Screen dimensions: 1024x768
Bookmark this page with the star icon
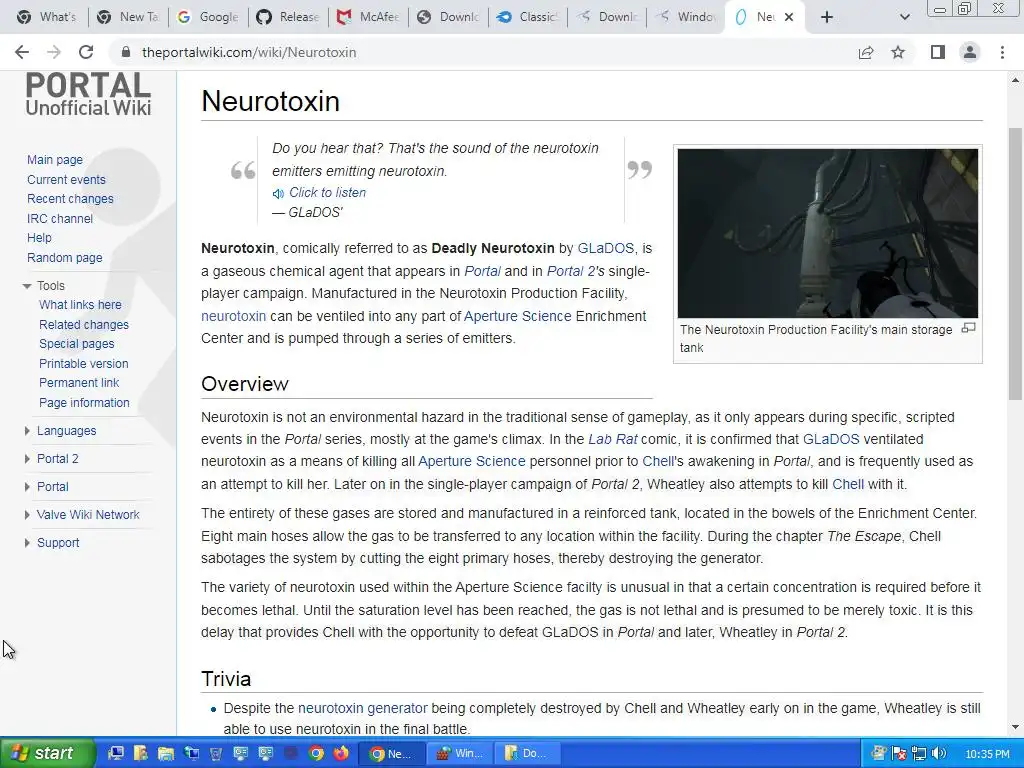click(x=899, y=52)
